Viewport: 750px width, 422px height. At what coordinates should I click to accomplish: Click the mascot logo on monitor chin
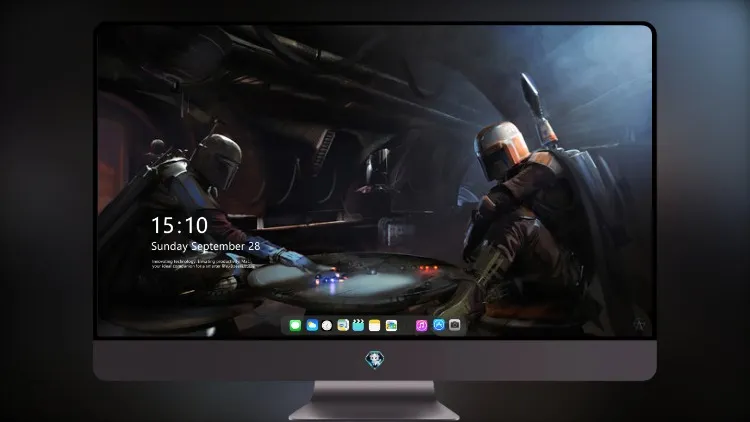375,359
